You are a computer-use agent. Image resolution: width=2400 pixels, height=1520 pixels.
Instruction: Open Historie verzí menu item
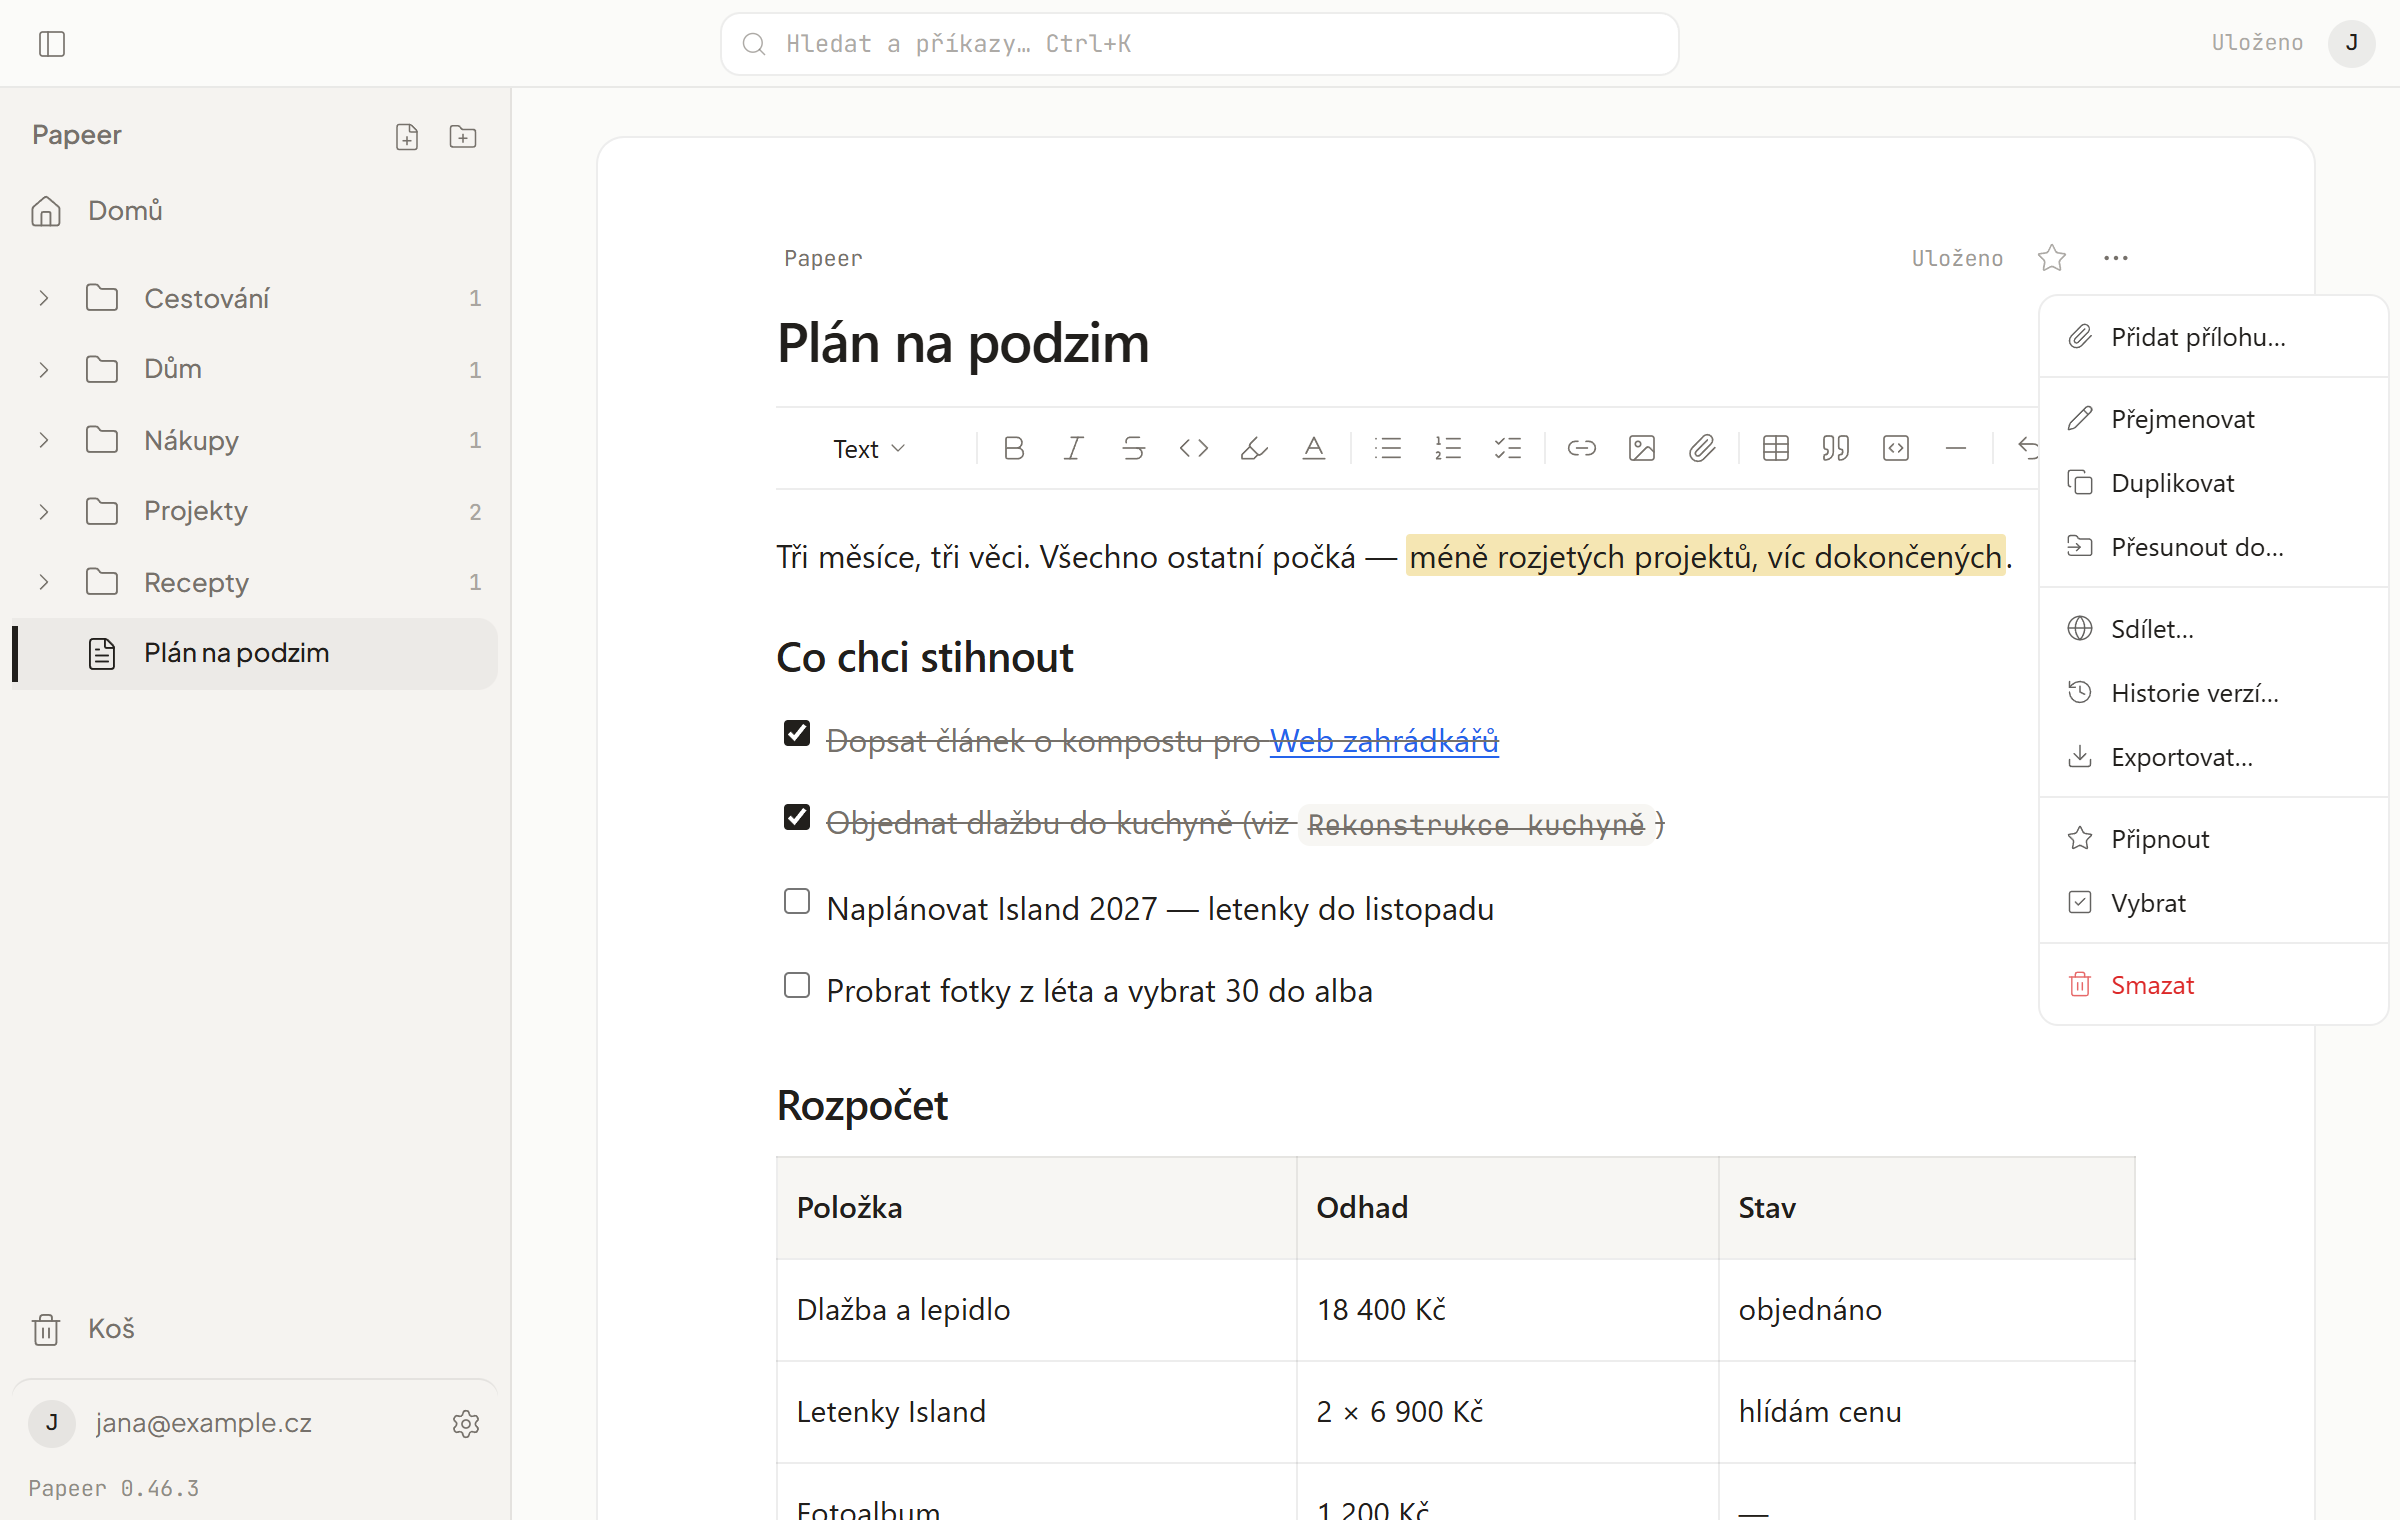tap(2213, 693)
